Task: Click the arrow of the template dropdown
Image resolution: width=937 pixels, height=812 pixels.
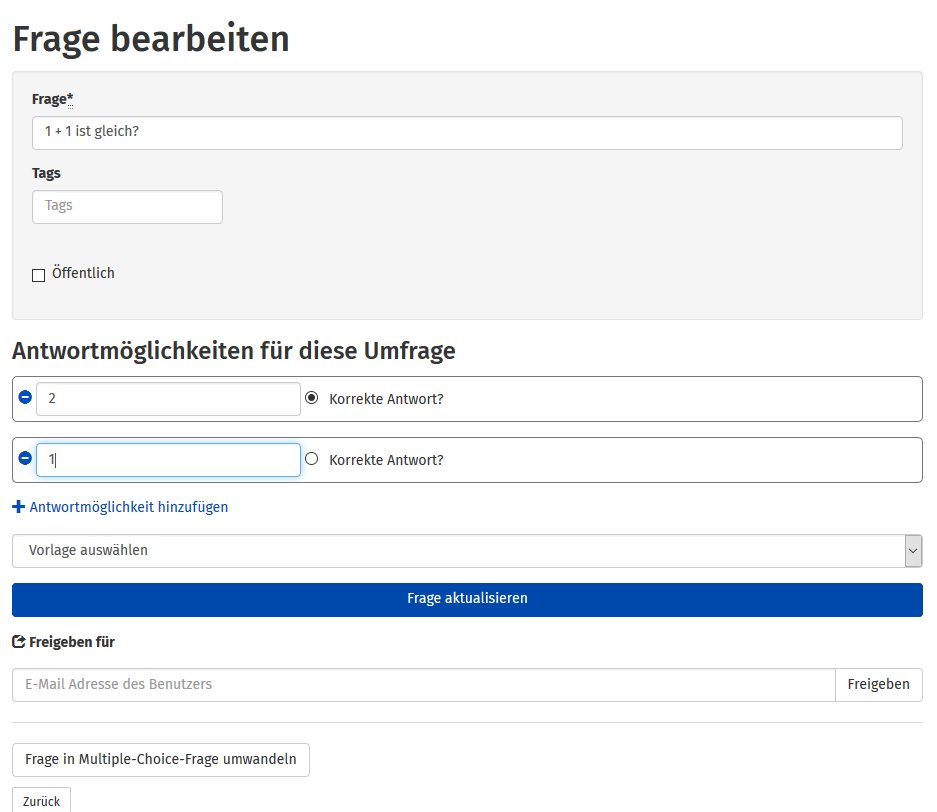Action: tap(912, 551)
